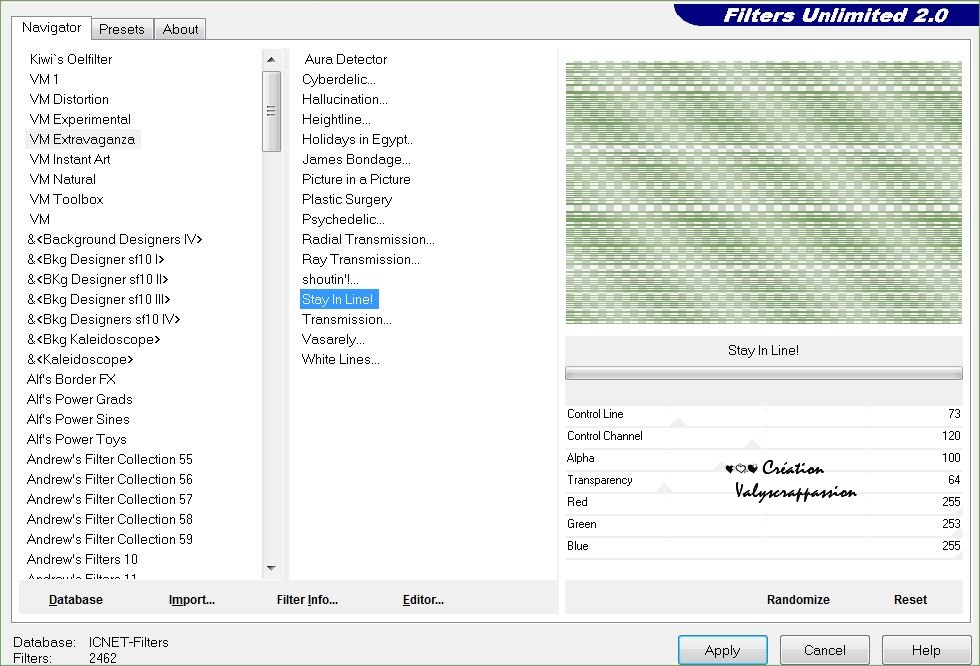Open the About tab
The height and width of the screenshot is (666, 980).
[181, 29]
